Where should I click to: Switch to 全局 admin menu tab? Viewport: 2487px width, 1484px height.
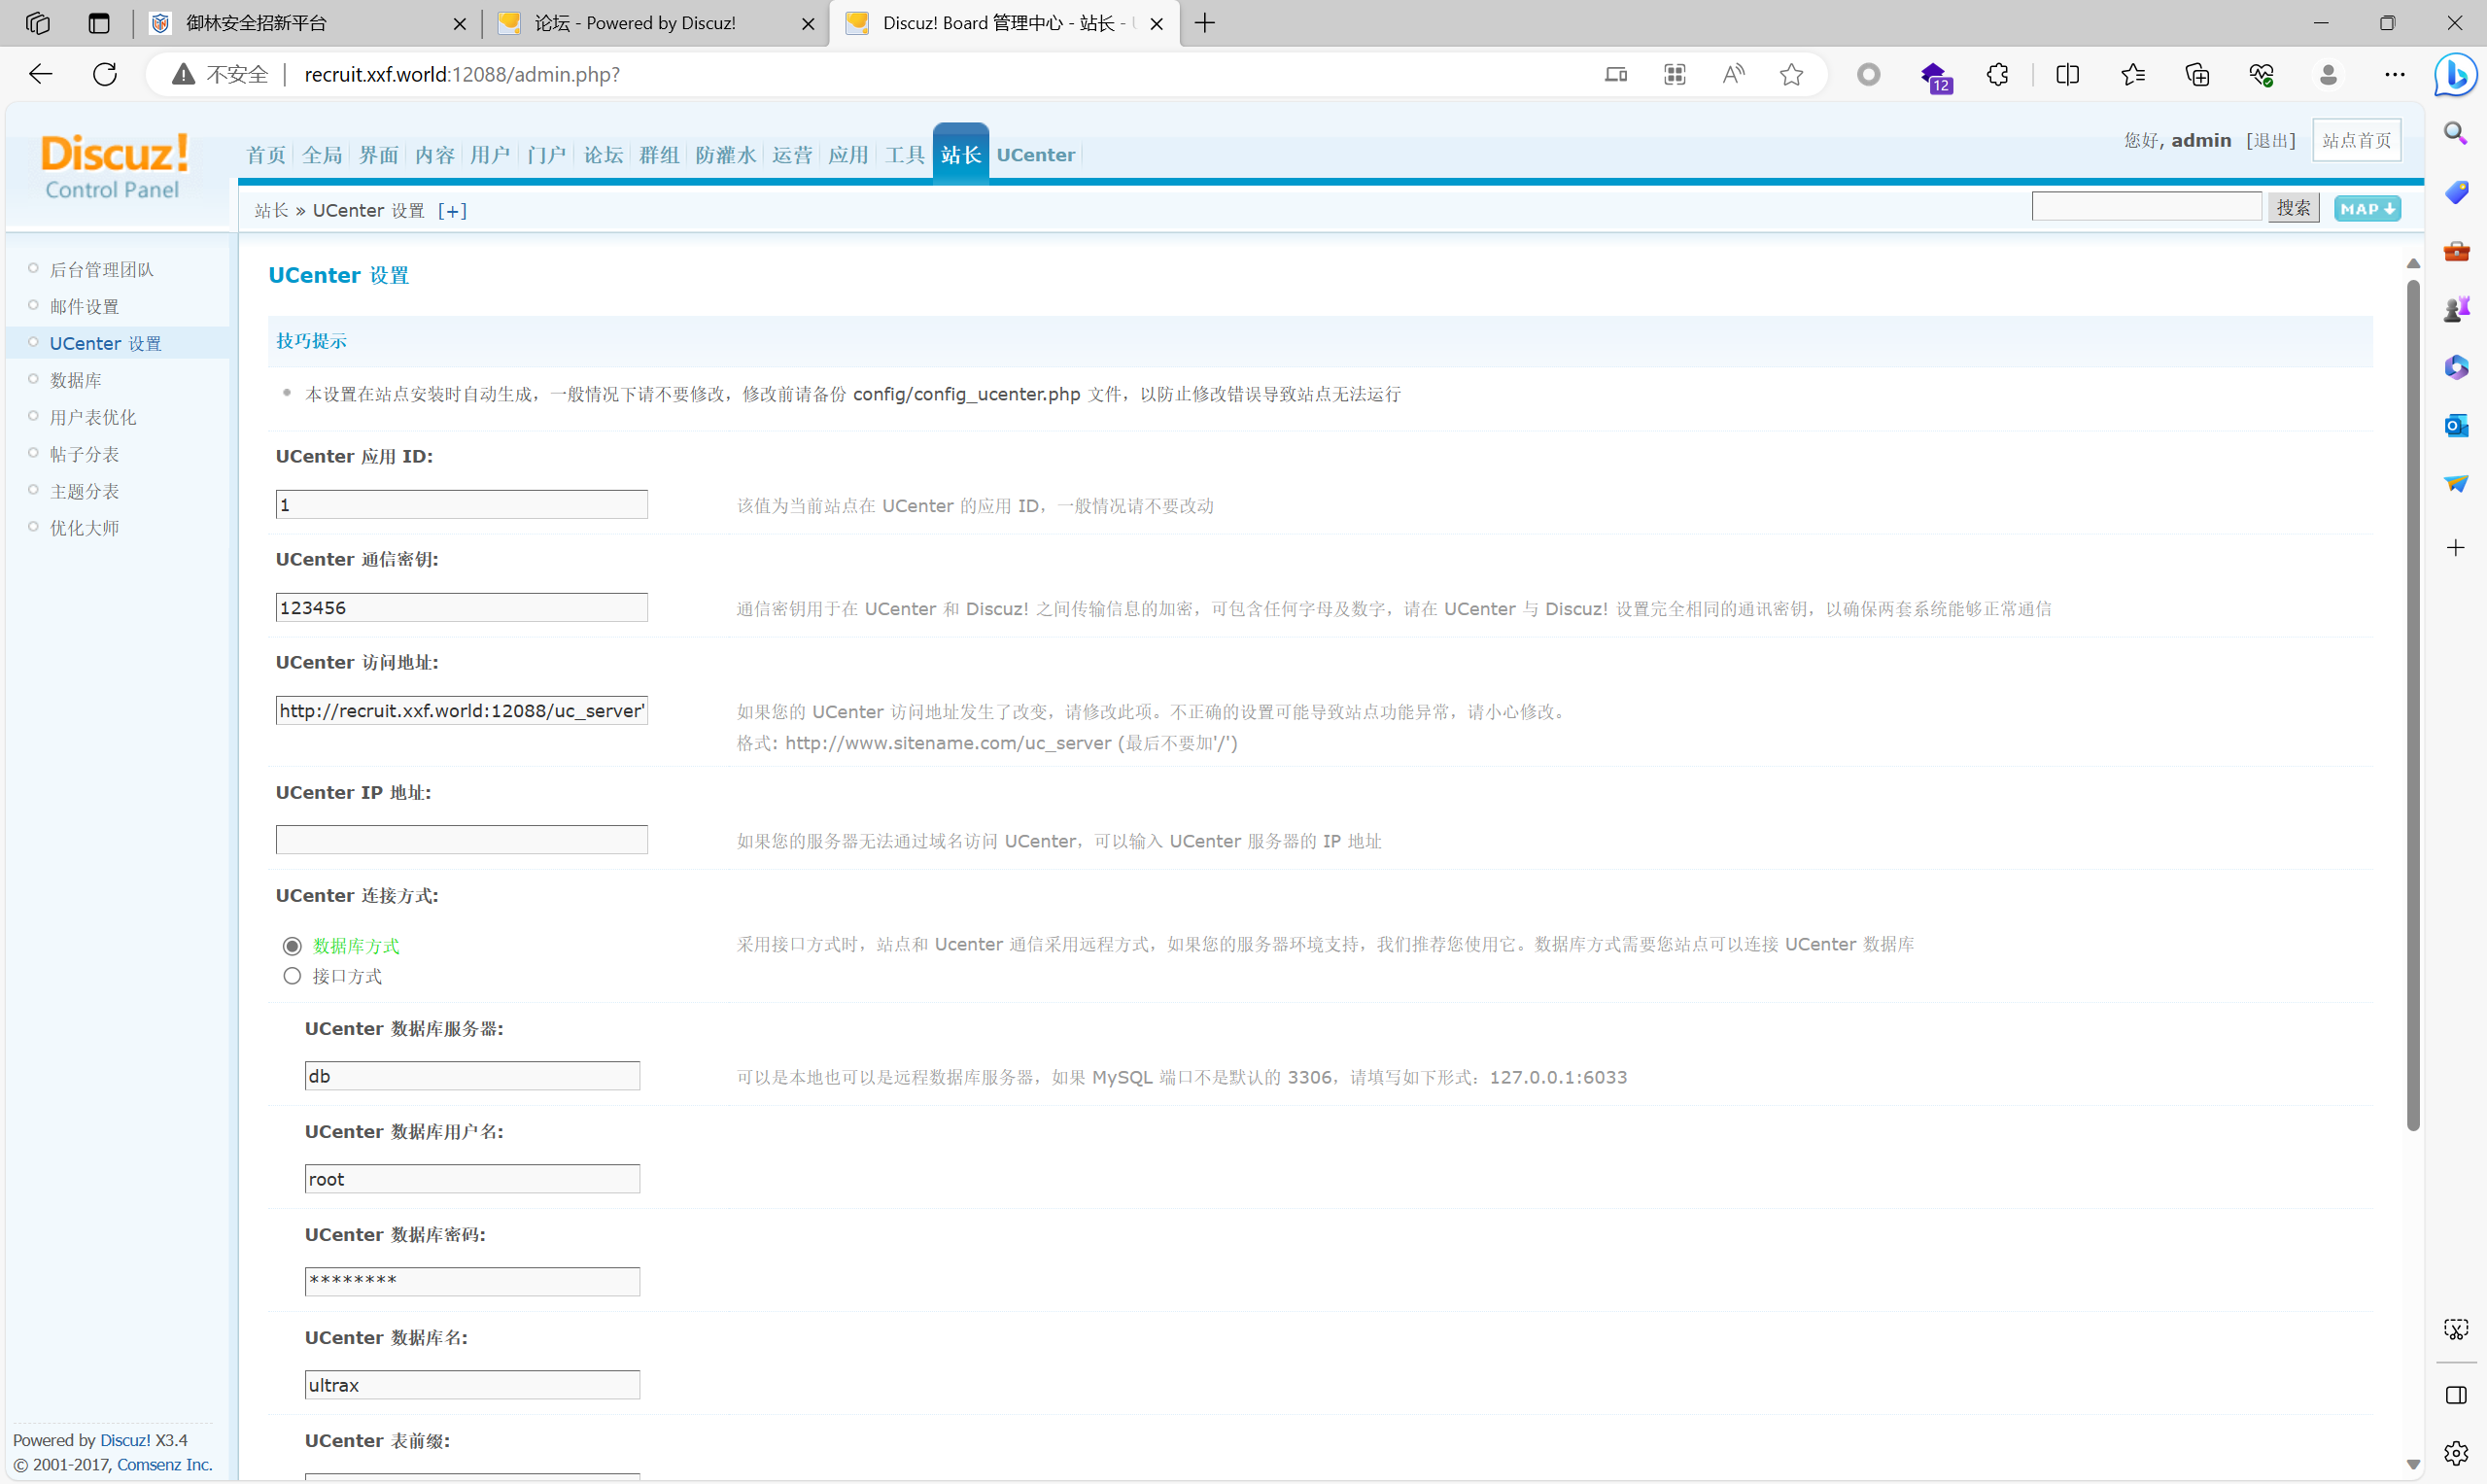322,155
